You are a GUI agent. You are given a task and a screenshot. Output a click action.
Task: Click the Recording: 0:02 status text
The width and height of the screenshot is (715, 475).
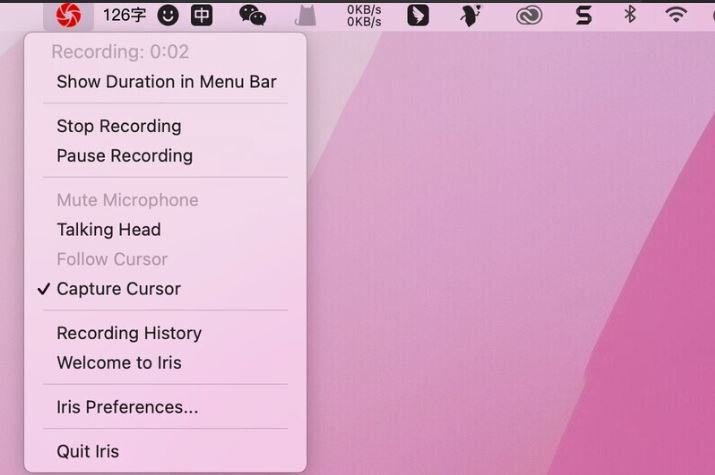[120, 52]
